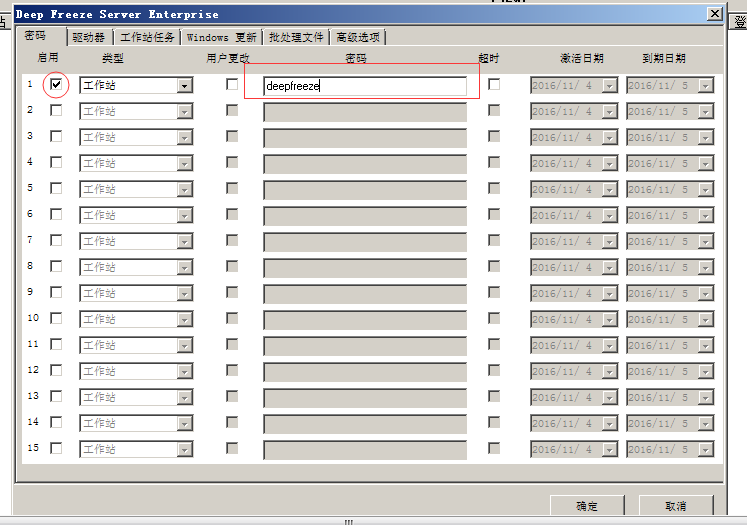Enable password row 15 checkbox
The width and height of the screenshot is (747, 525).
click(56, 449)
